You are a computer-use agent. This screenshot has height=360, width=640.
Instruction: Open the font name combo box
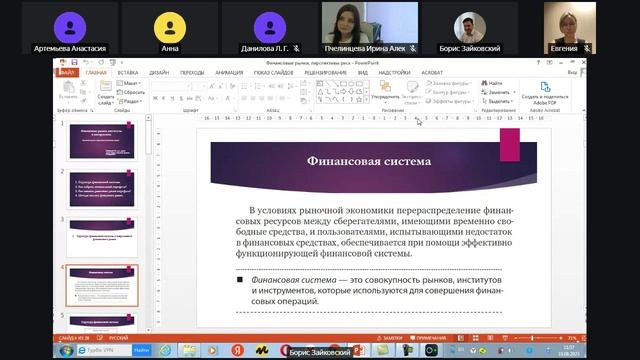click(171, 86)
